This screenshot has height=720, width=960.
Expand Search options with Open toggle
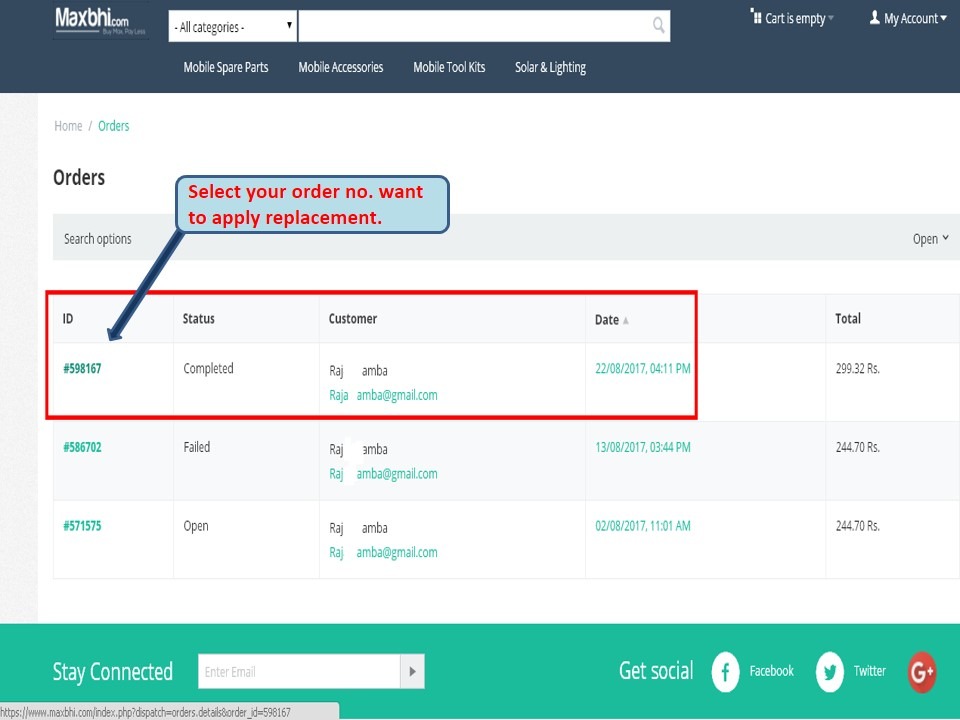[x=930, y=239]
